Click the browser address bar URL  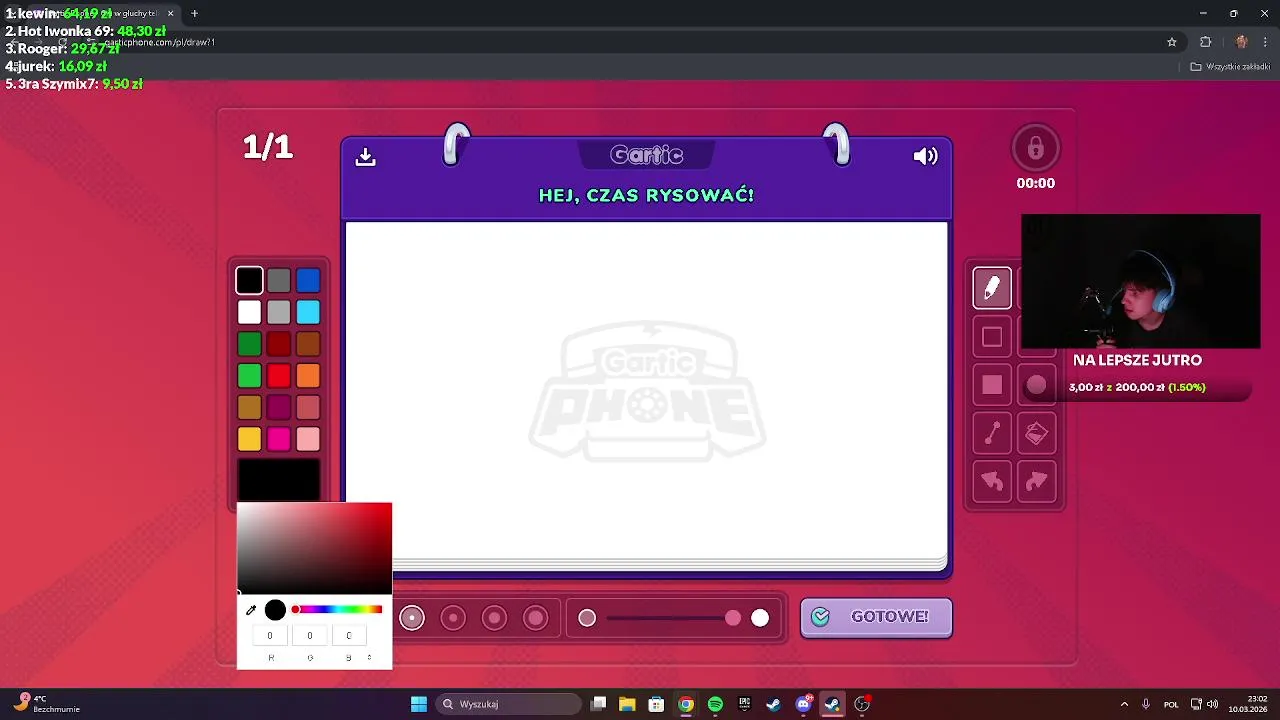click(x=160, y=42)
